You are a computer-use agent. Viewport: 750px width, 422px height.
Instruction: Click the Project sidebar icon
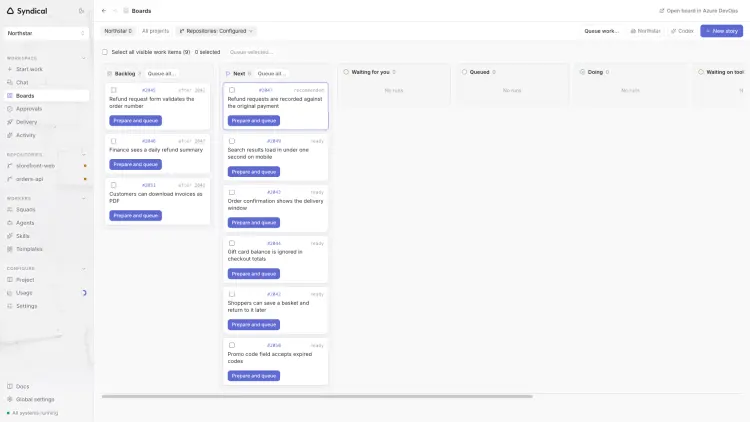10,279
